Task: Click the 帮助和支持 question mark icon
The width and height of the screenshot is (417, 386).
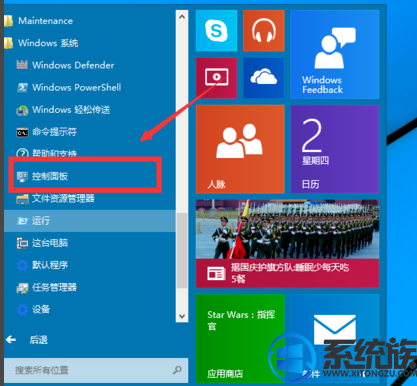Action: (x=22, y=153)
